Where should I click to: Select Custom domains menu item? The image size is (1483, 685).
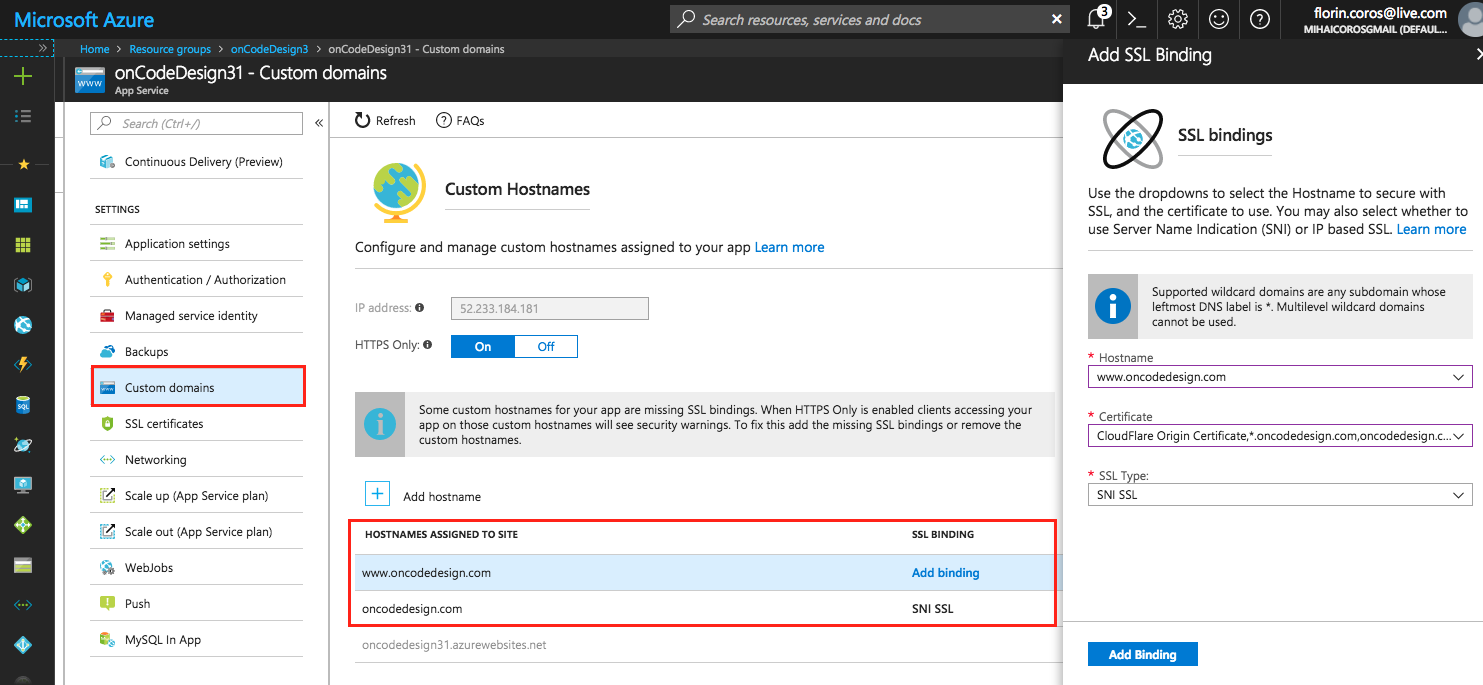(x=198, y=388)
